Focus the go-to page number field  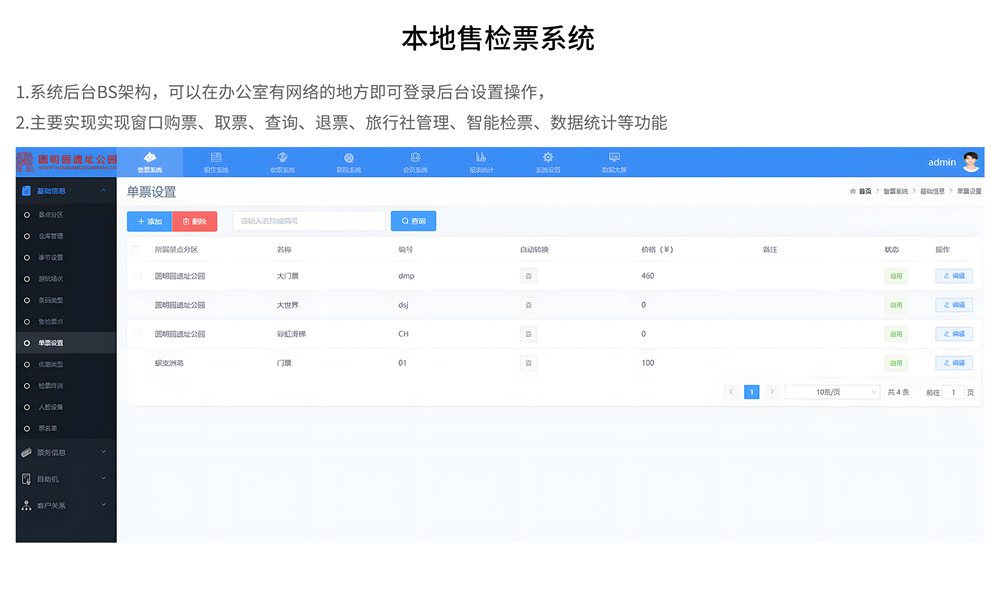(953, 392)
